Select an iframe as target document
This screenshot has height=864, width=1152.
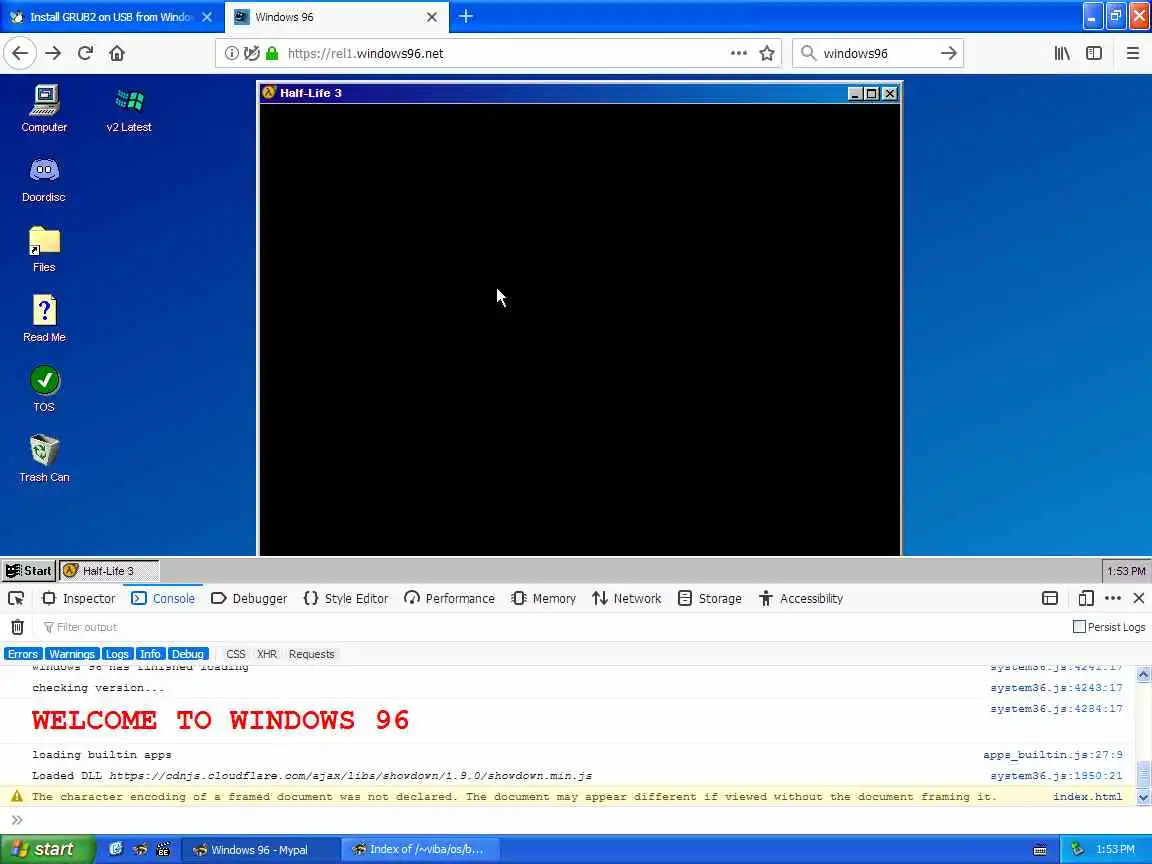pyautogui.click(x=1050, y=598)
